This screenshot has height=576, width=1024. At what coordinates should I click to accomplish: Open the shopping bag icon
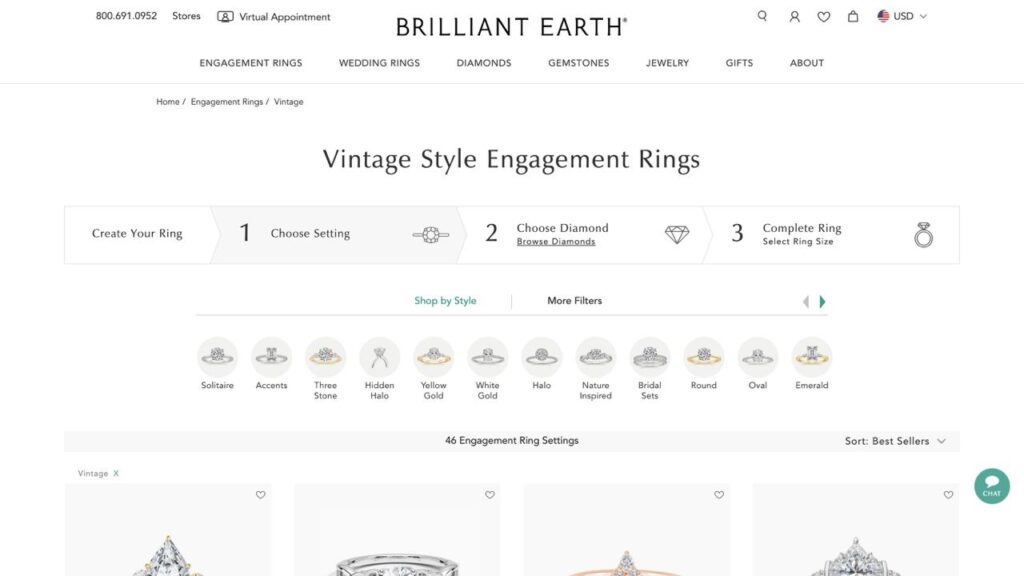point(853,16)
